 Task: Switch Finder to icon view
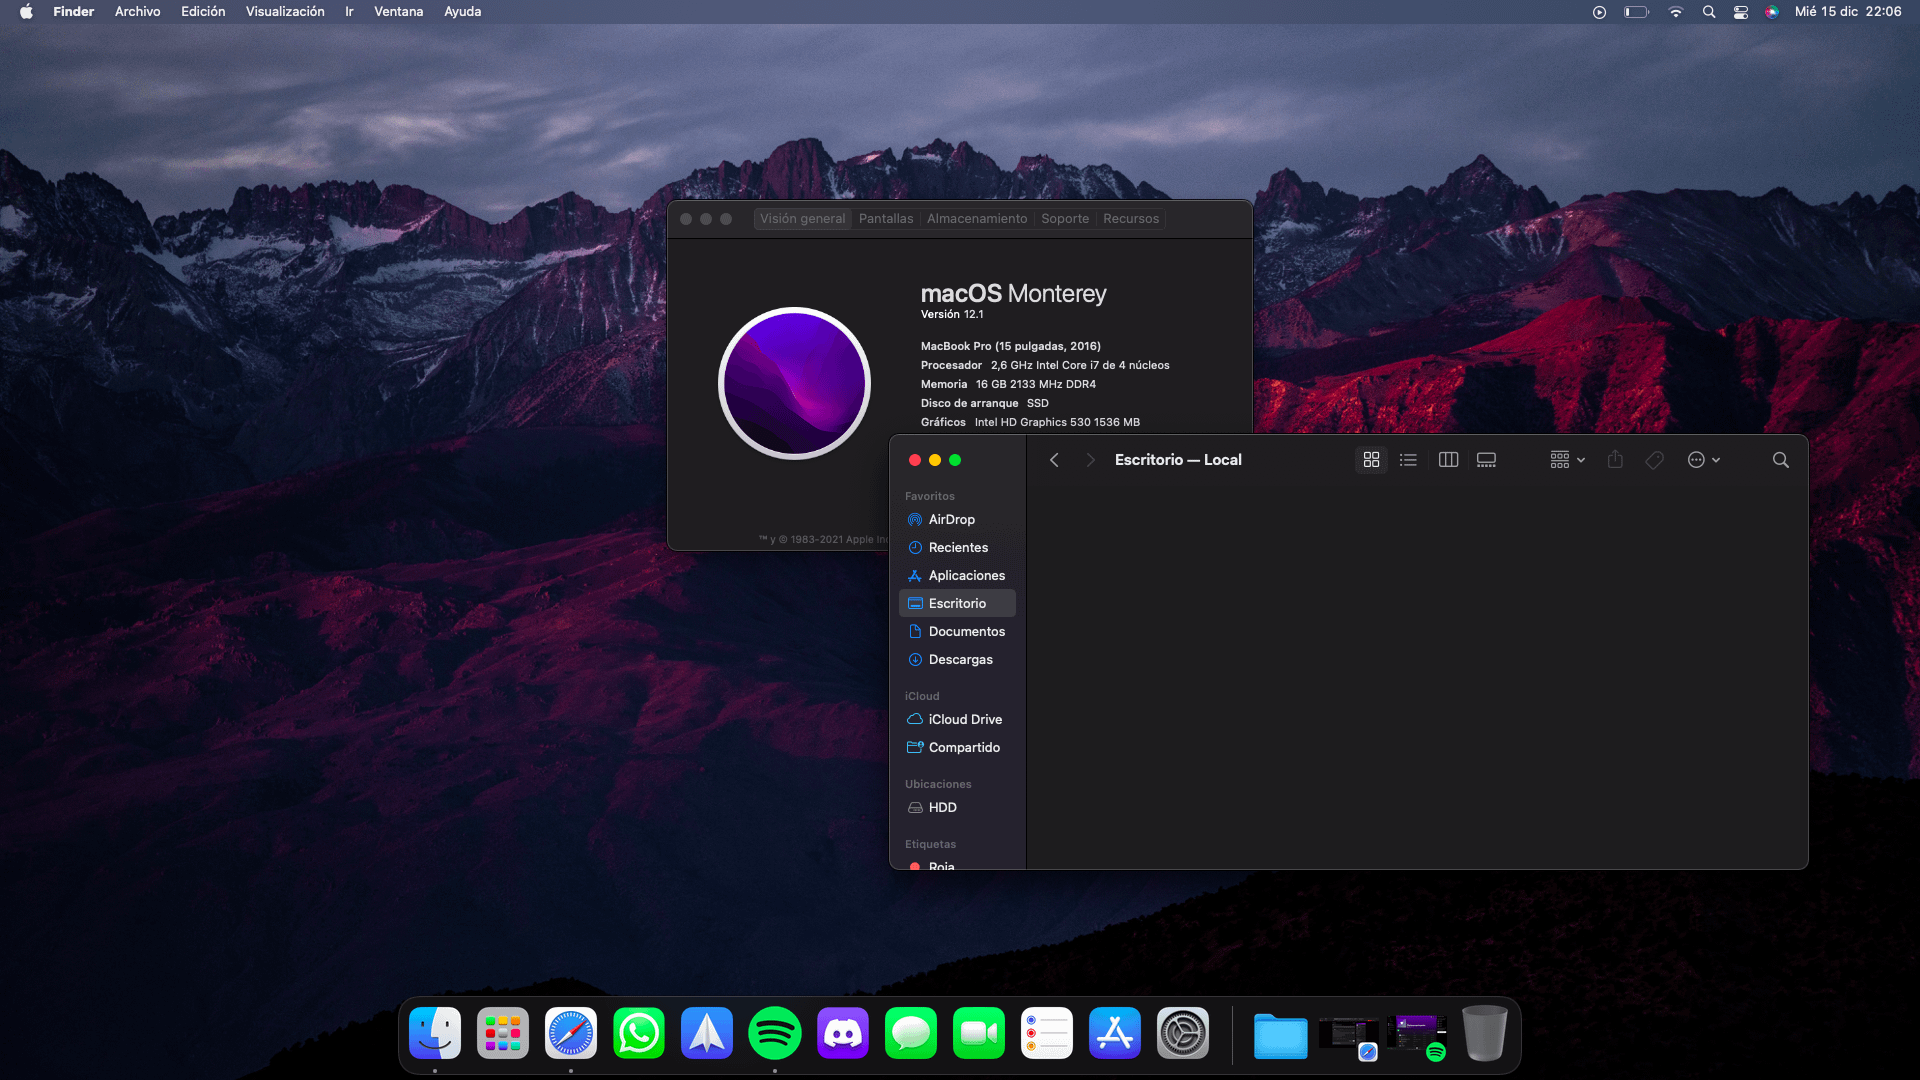(1371, 460)
